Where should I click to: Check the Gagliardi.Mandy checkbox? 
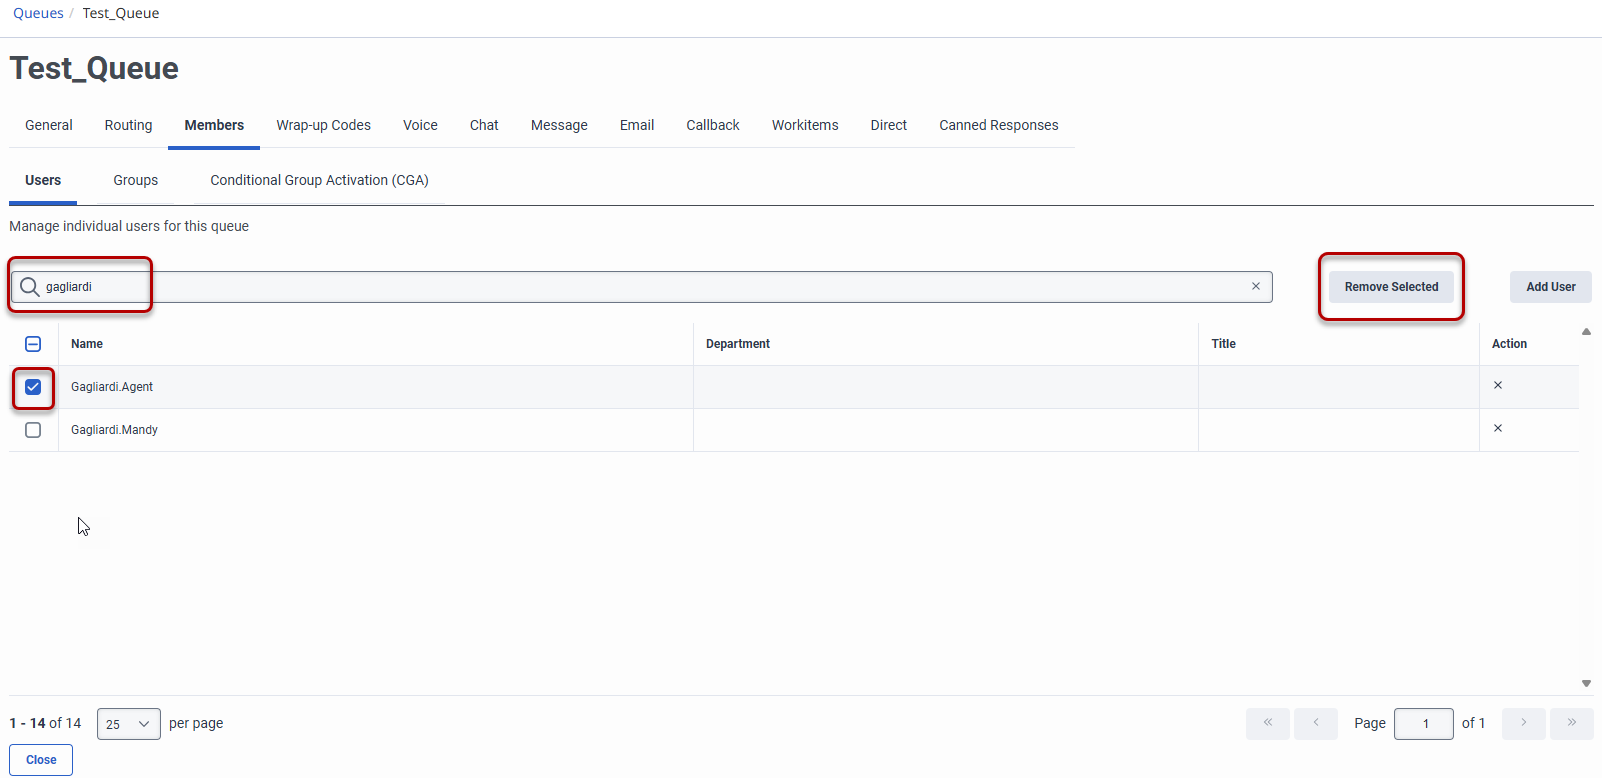33,430
